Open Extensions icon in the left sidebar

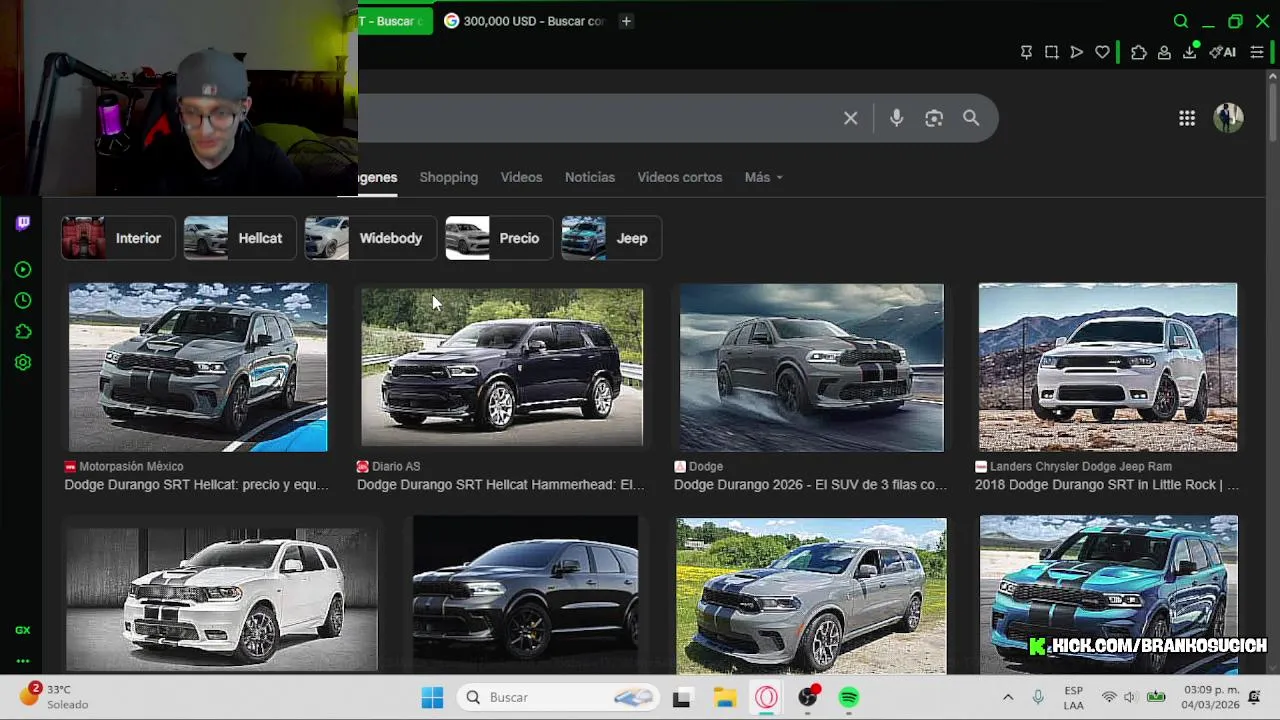23,331
